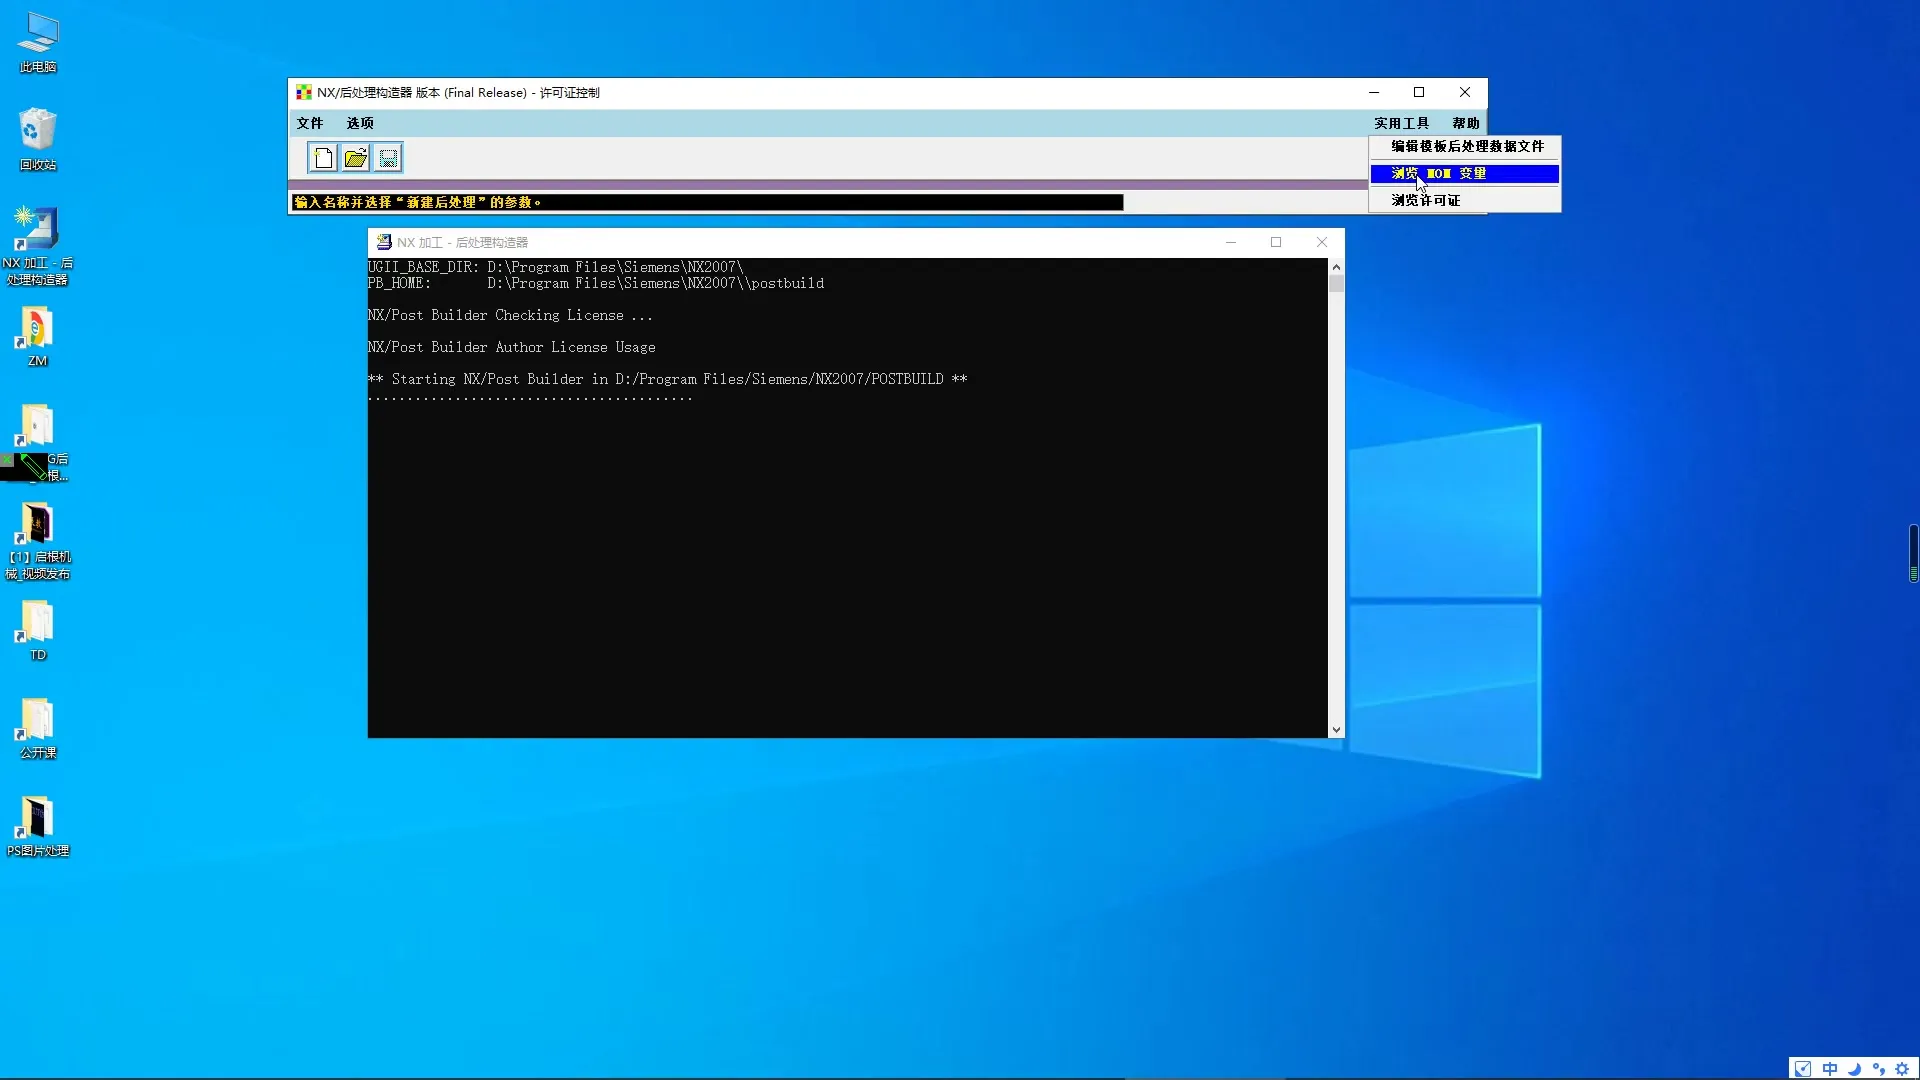1920x1080 pixels.
Task: Click the console scrollbar down arrow
Action: pos(1336,730)
